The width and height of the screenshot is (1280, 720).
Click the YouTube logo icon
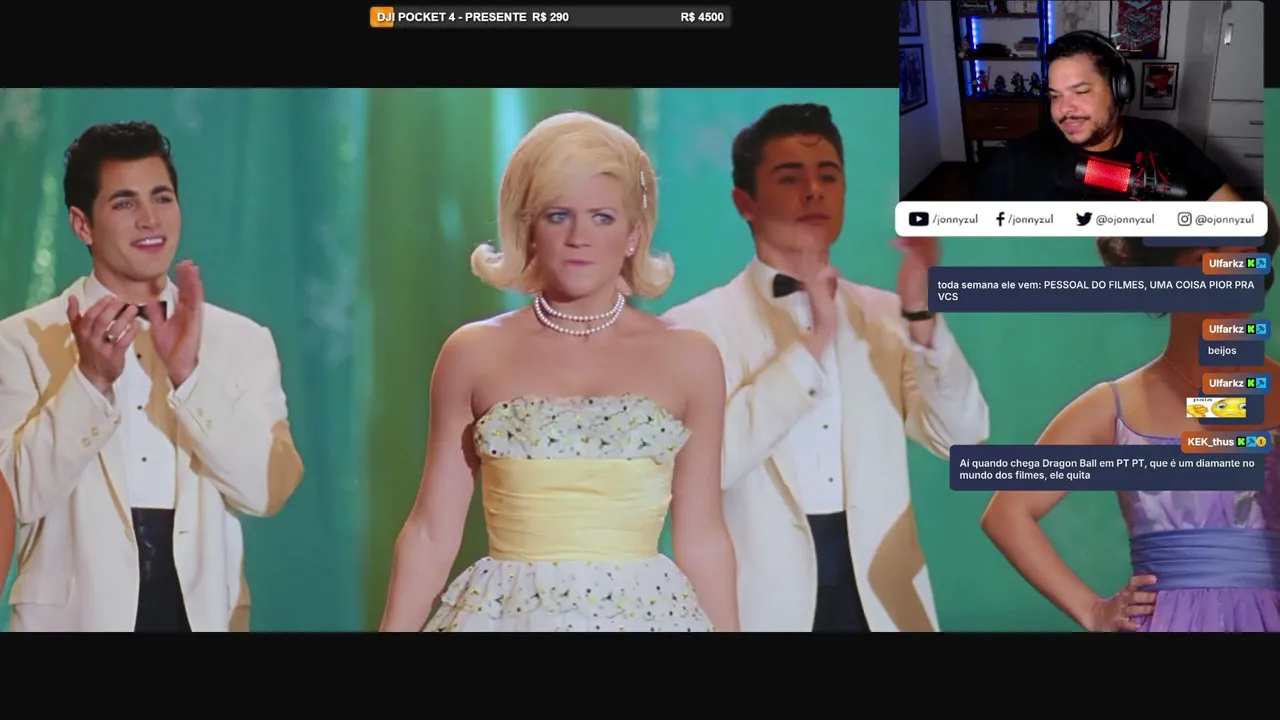(x=918, y=219)
